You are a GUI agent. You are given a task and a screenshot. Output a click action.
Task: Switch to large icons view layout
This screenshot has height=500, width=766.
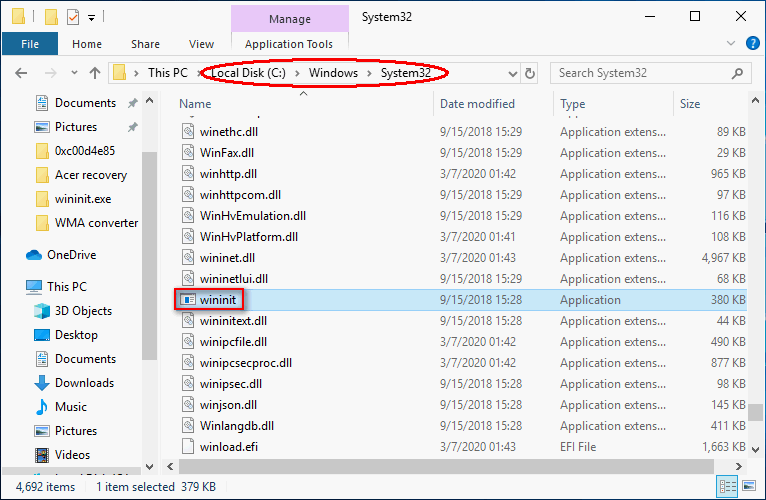coord(749,486)
